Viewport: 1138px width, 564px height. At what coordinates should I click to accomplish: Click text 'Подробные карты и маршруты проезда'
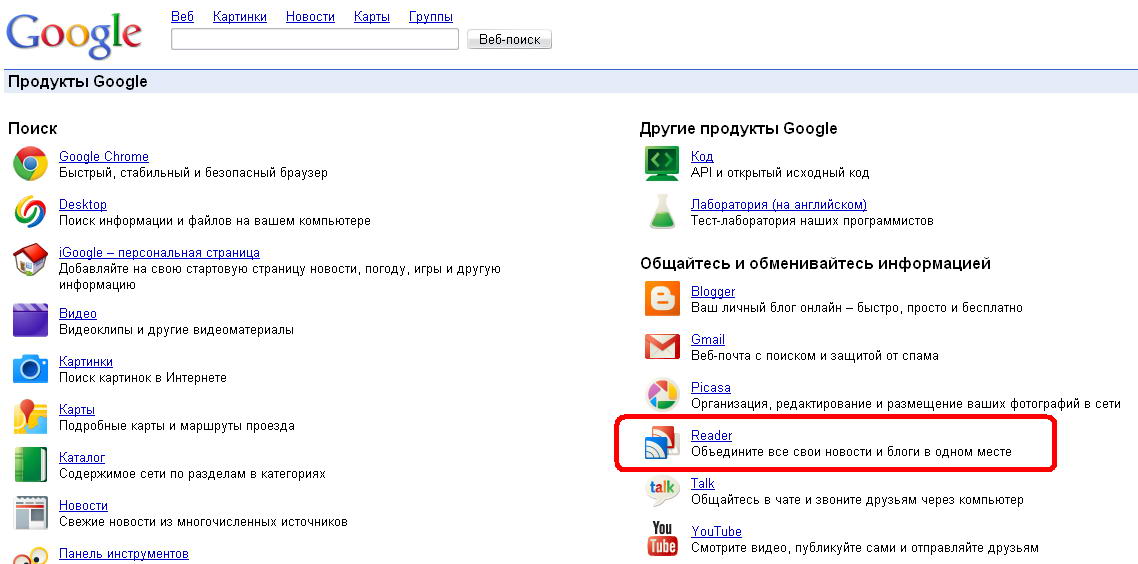tap(176, 425)
